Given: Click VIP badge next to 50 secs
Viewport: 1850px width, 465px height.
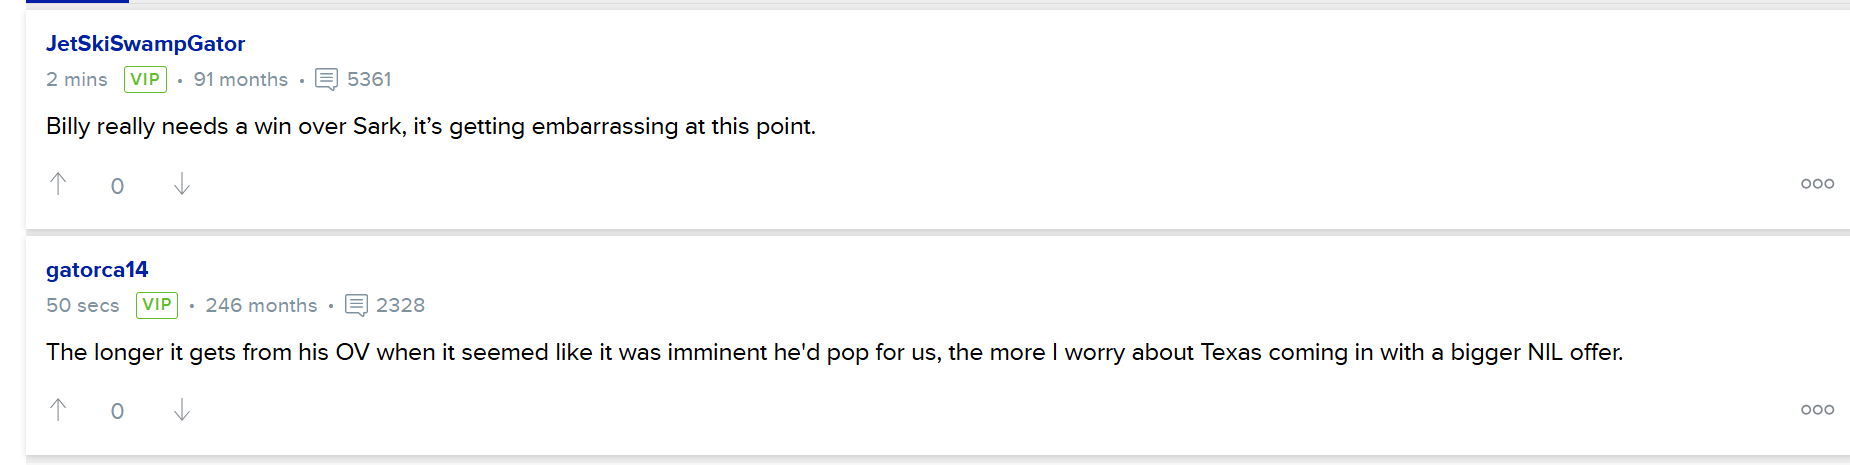Looking at the screenshot, I should (157, 305).
